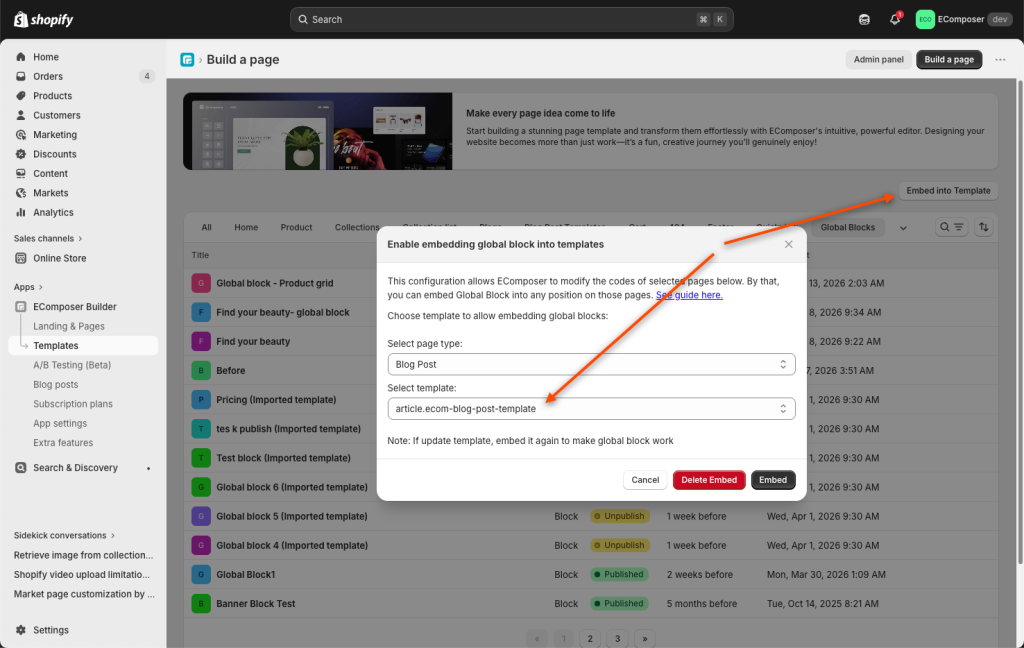Open the Select page type dropdown

(591, 365)
